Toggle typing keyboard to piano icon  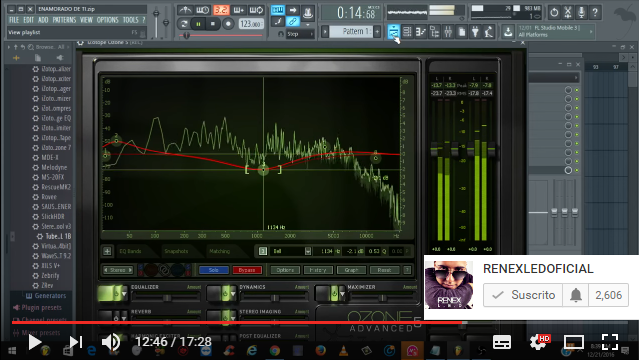[x=278, y=10]
